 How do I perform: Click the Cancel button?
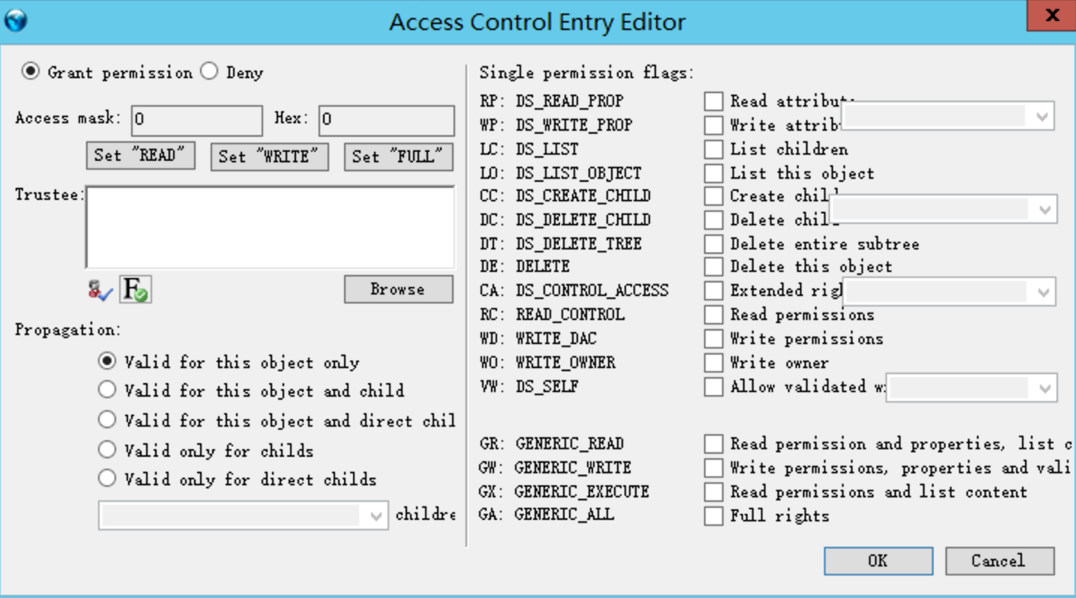pyautogui.click(x=999, y=561)
